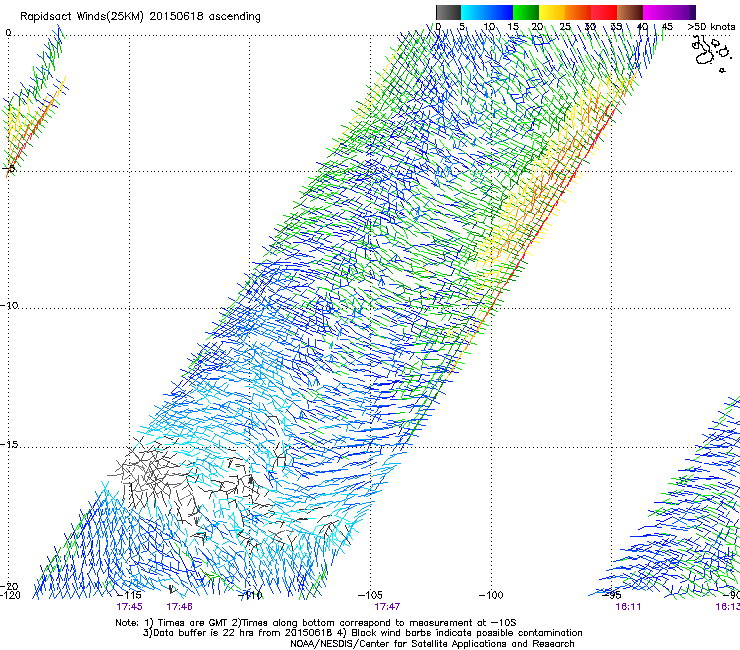Click the purple time label '17:46'
Viewport: 740px width, 650px height.
(179, 606)
